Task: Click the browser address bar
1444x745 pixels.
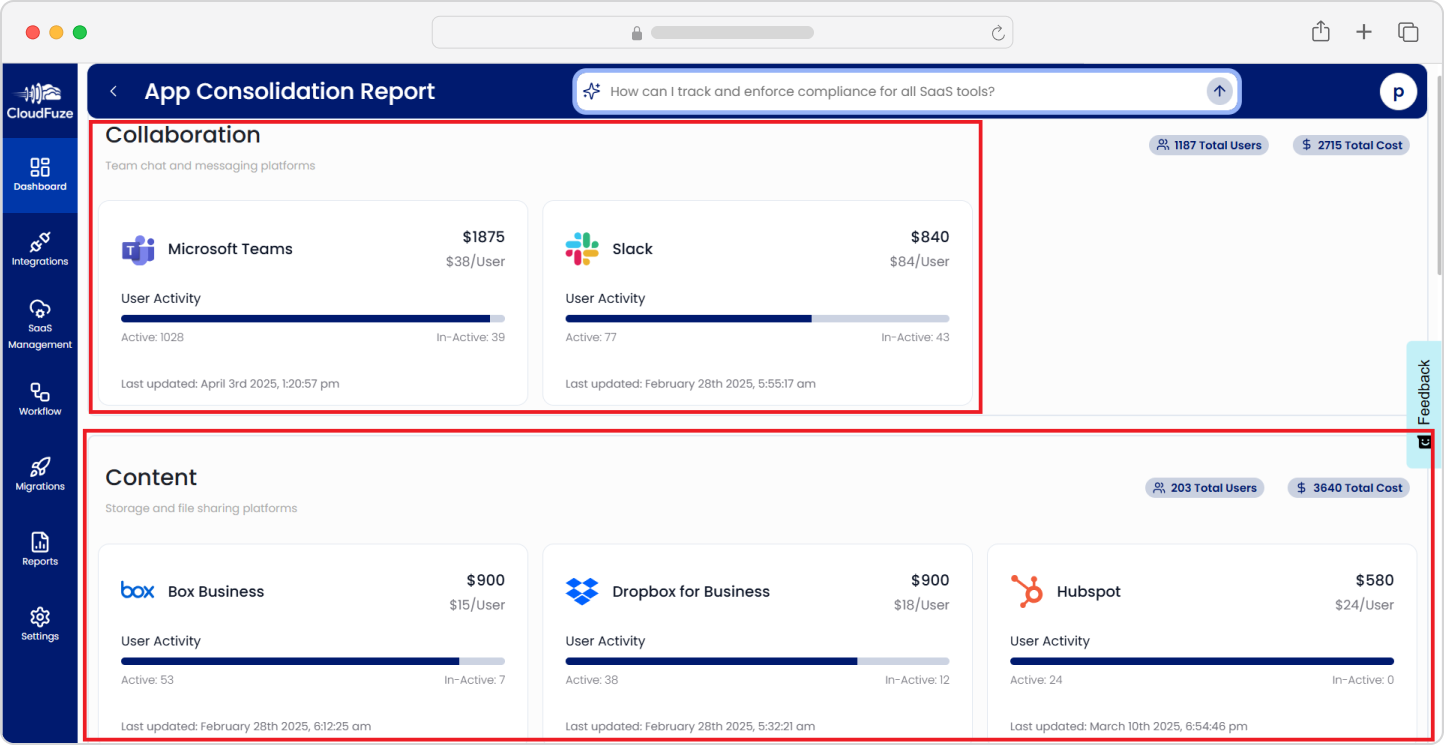Action: point(722,33)
